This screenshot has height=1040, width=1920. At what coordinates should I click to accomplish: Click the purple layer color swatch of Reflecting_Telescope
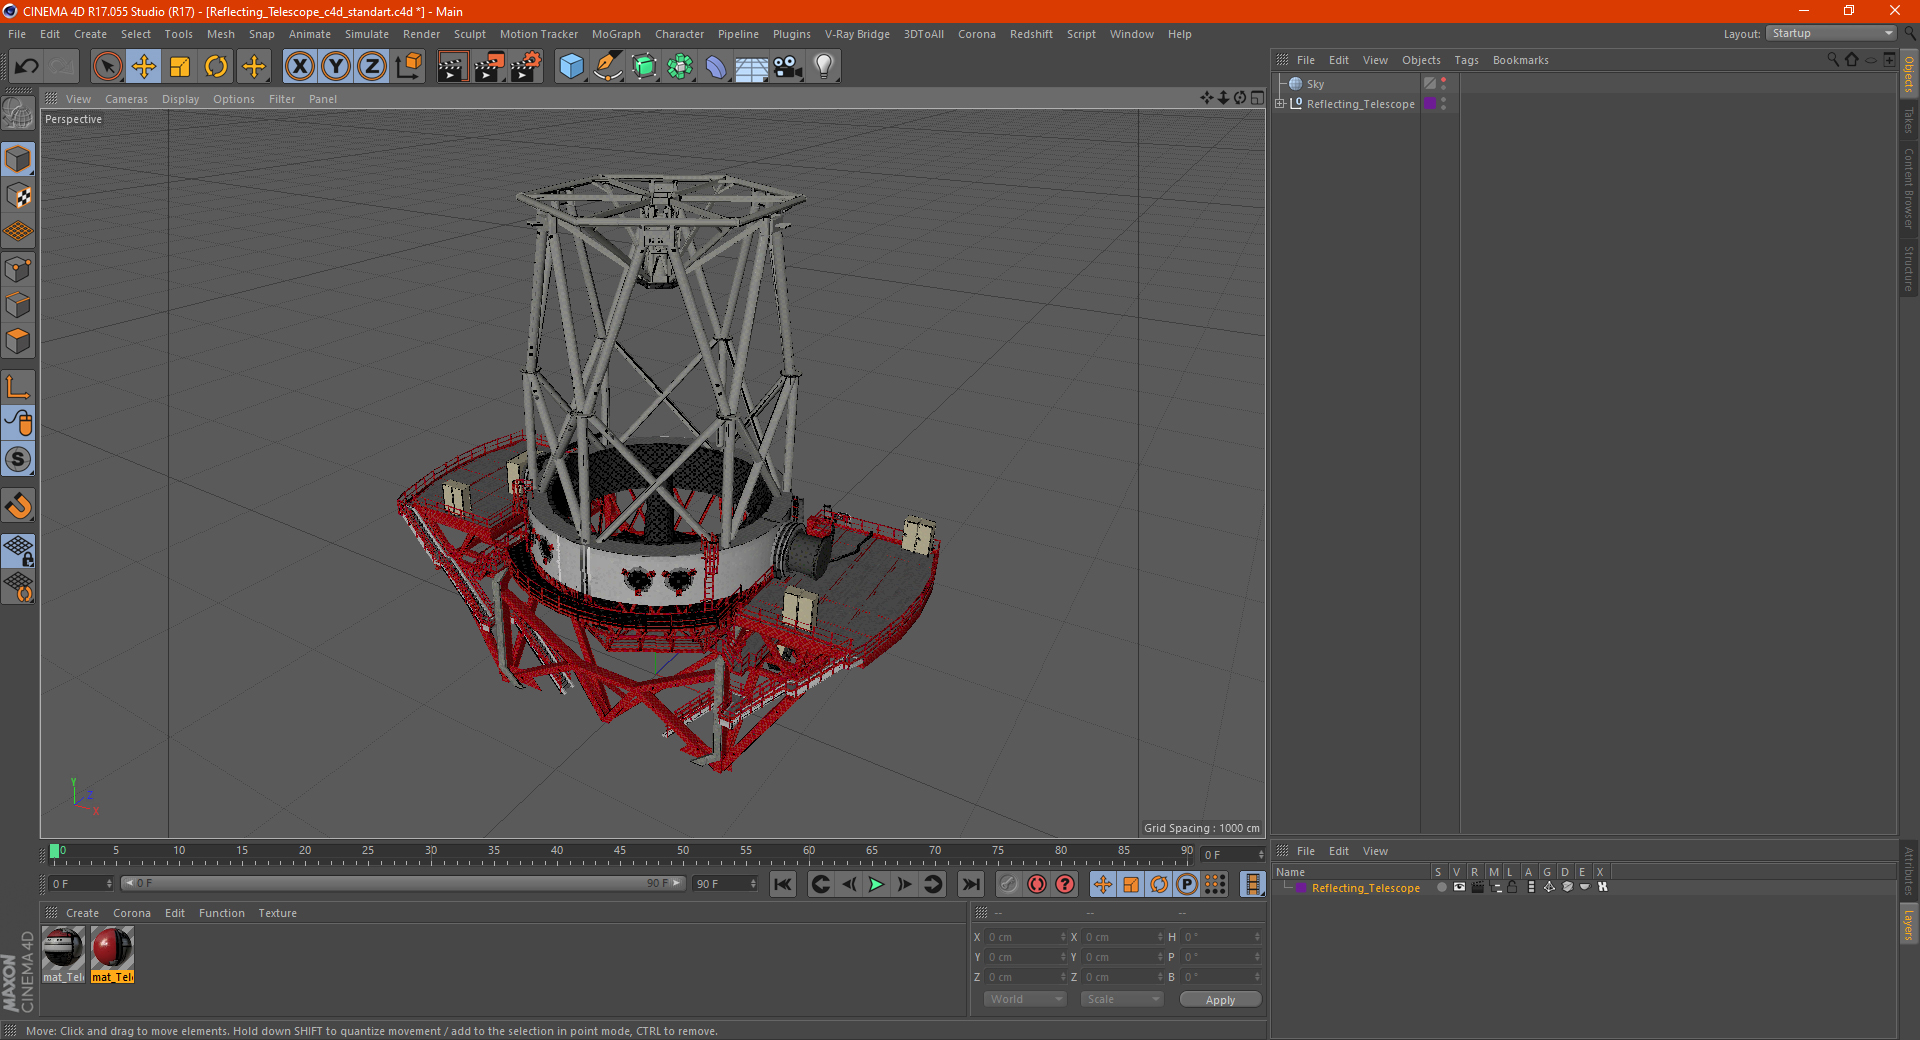[1430, 104]
